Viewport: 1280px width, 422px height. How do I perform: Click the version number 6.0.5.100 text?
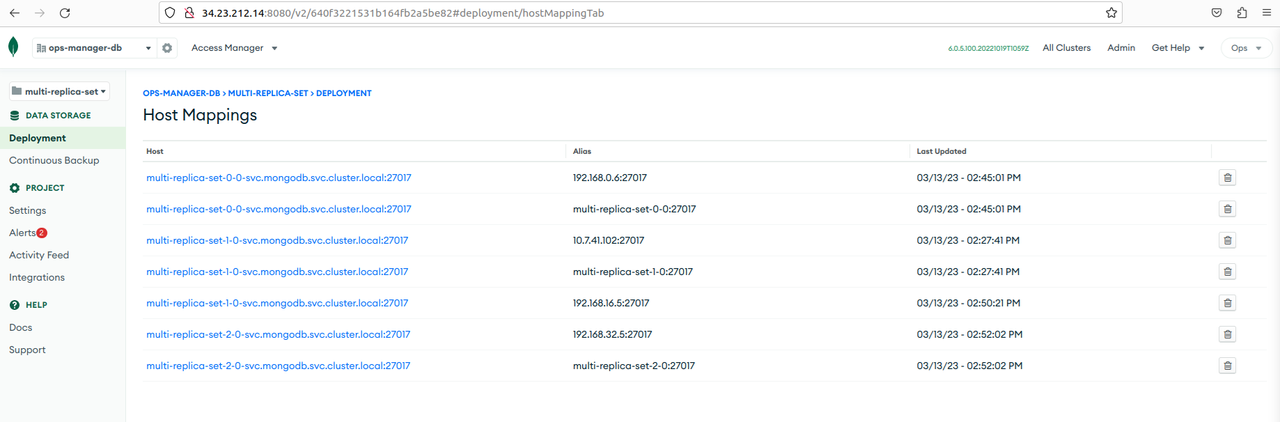988,48
